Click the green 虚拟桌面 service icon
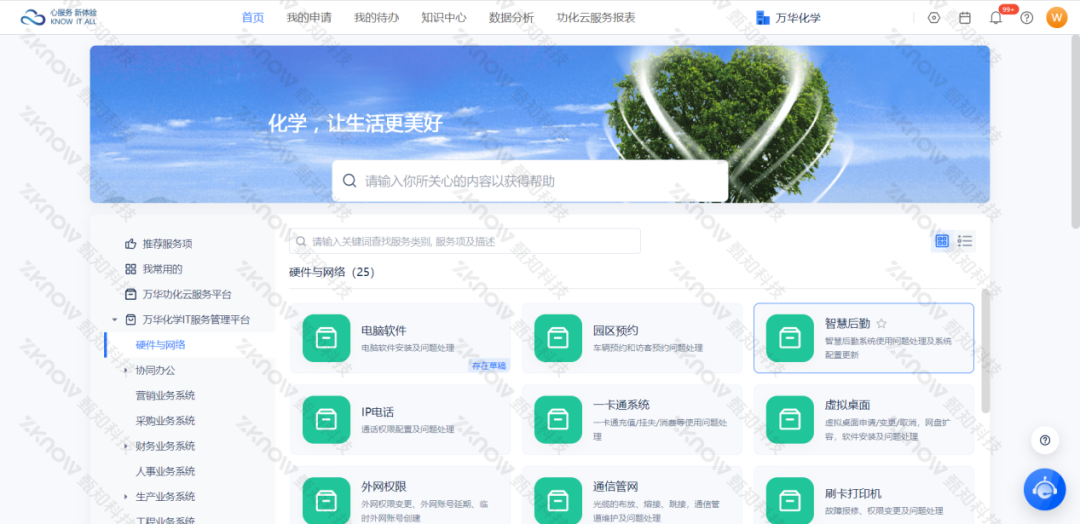The width and height of the screenshot is (1080, 524). (790, 419)
